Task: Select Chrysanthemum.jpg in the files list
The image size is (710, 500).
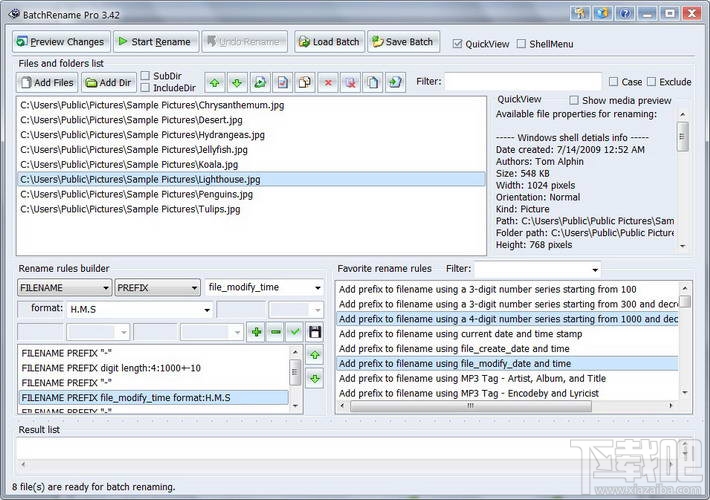Action: point(251,105)
